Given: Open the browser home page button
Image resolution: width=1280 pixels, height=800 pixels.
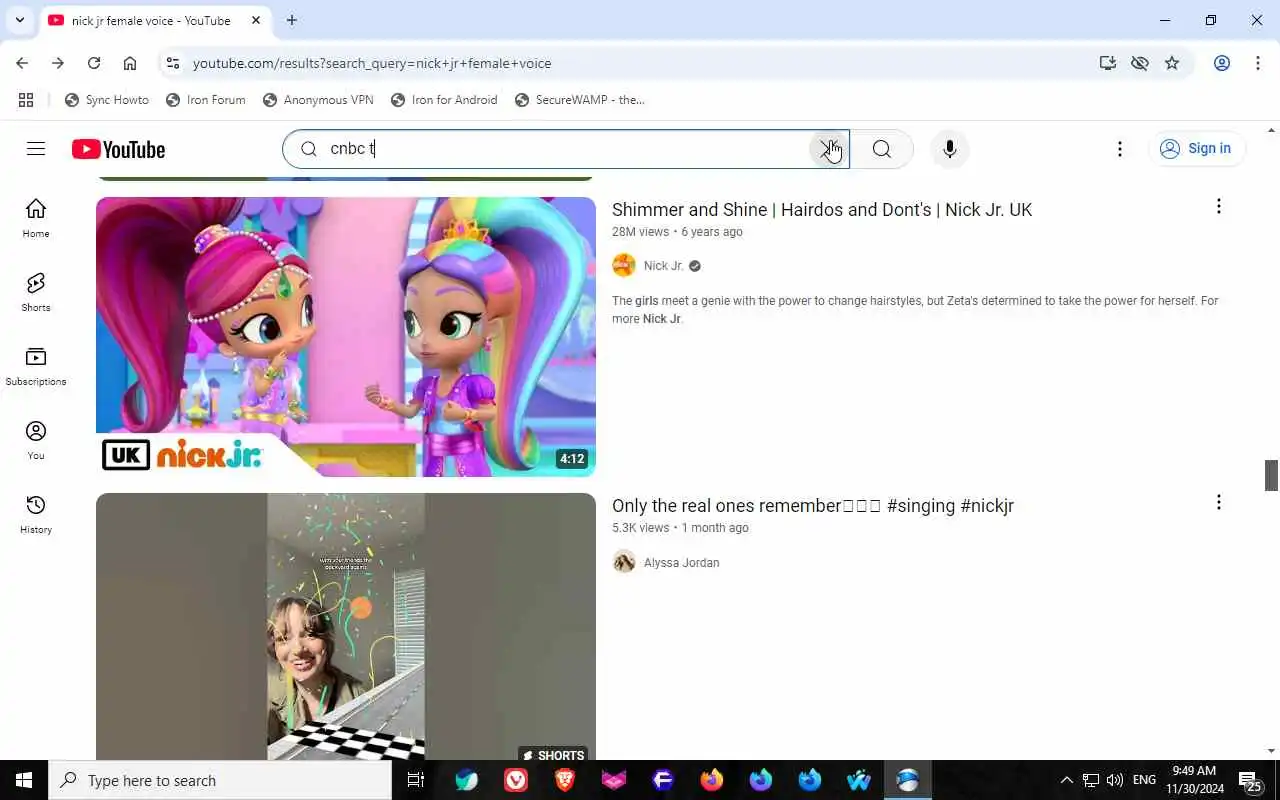Looking at the screenshot, I should pos(130,63).
